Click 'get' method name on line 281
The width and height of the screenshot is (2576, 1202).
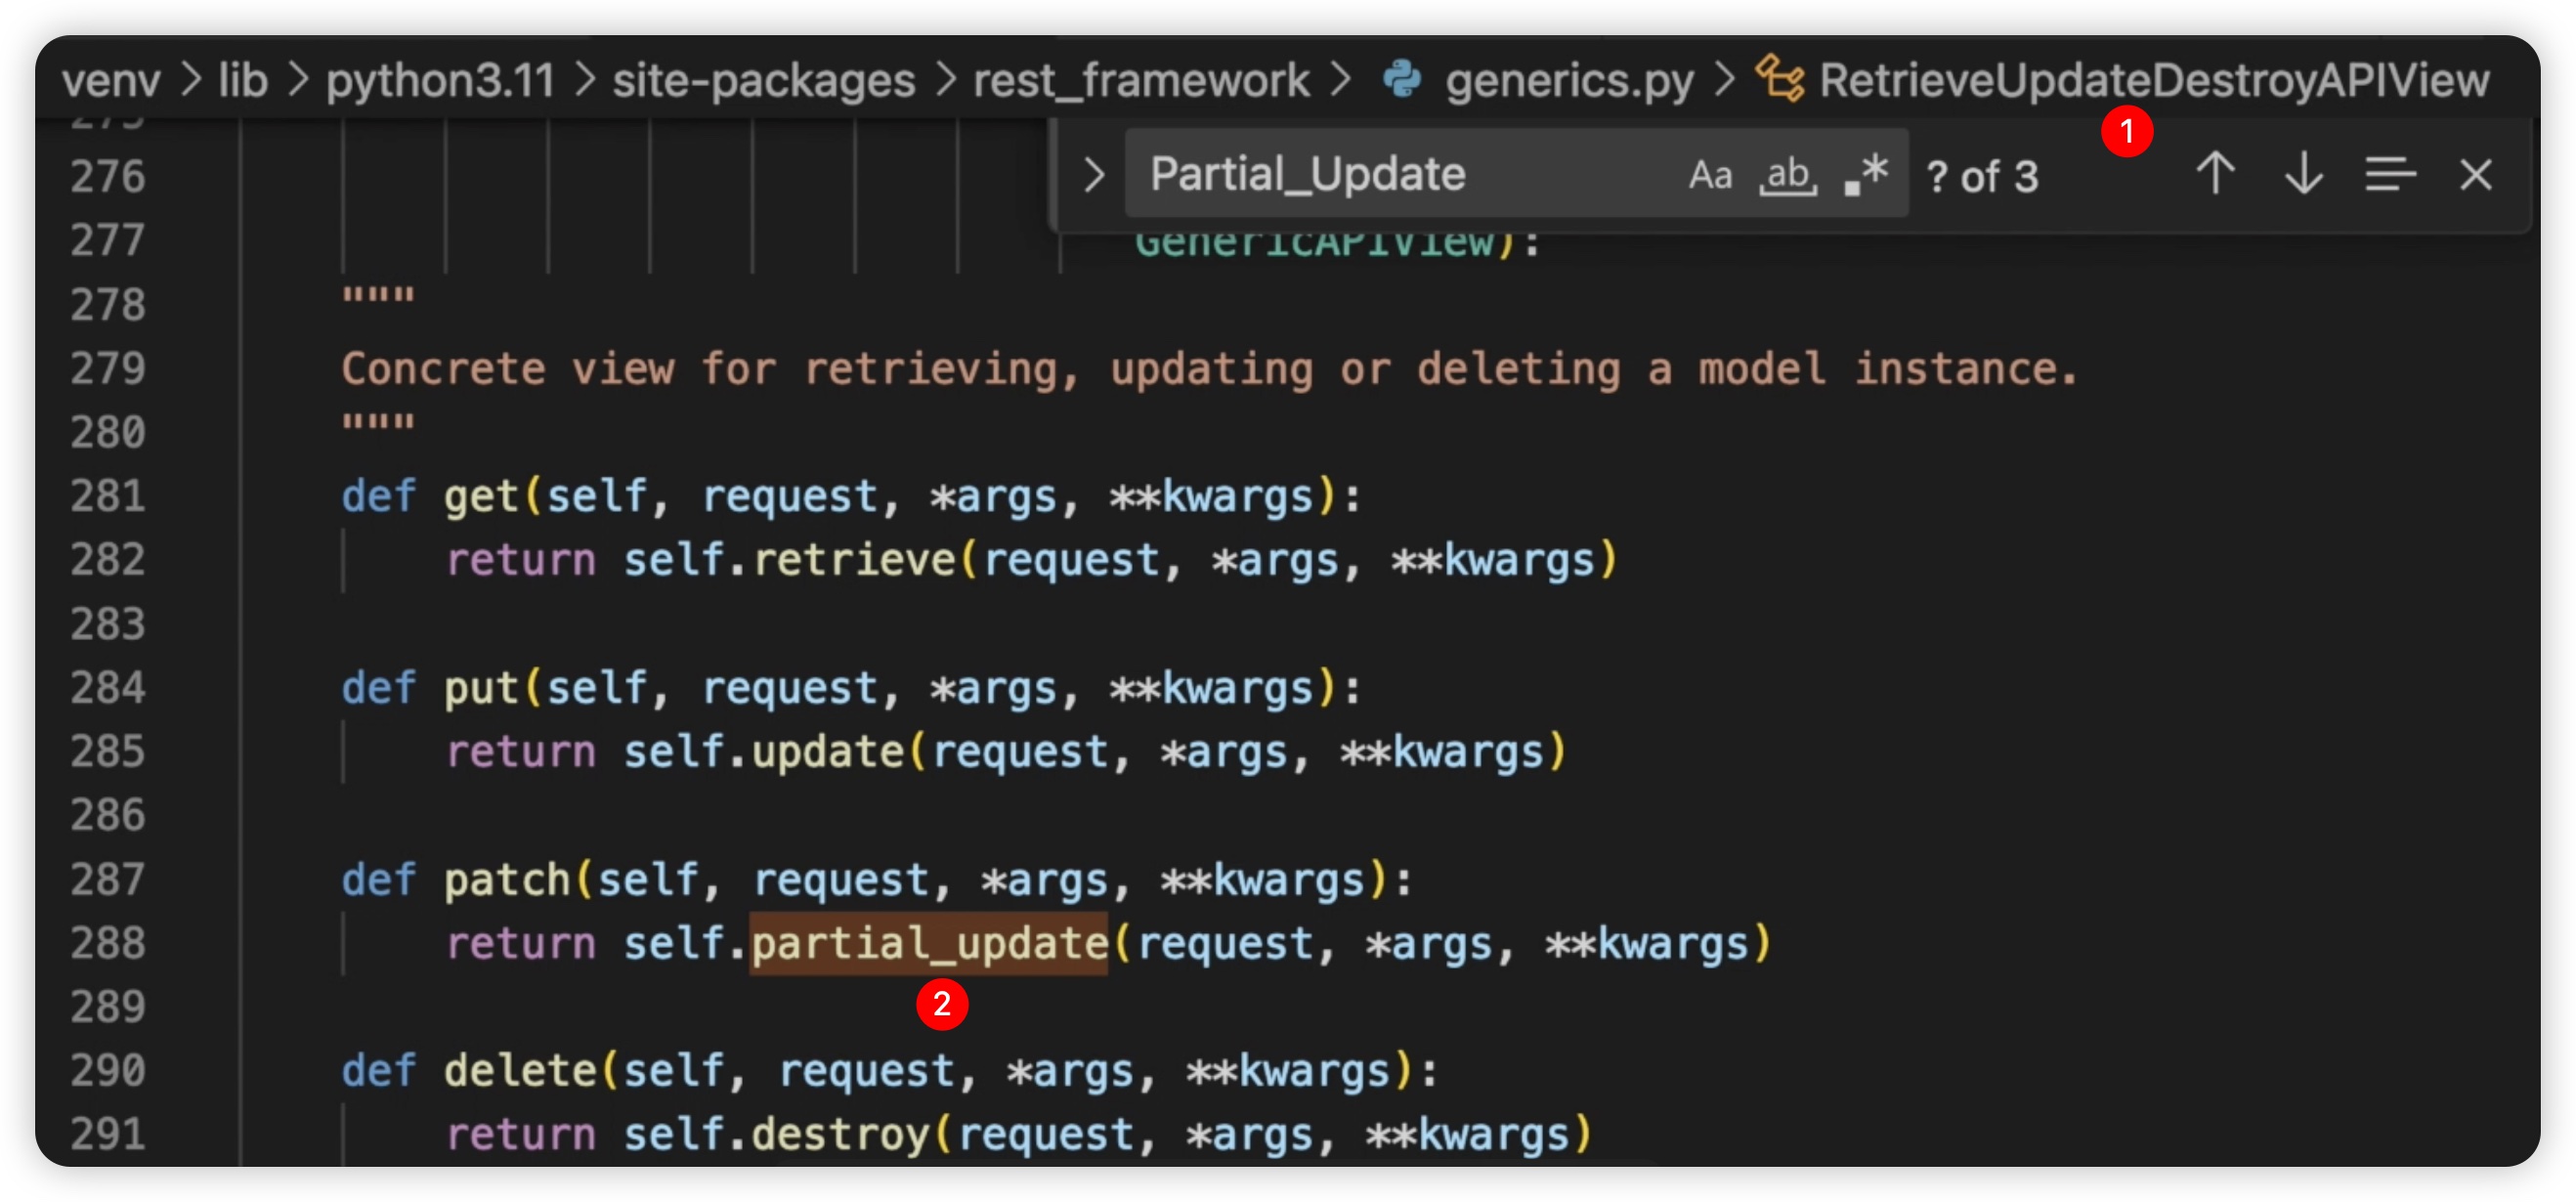(x=481, y=497)
